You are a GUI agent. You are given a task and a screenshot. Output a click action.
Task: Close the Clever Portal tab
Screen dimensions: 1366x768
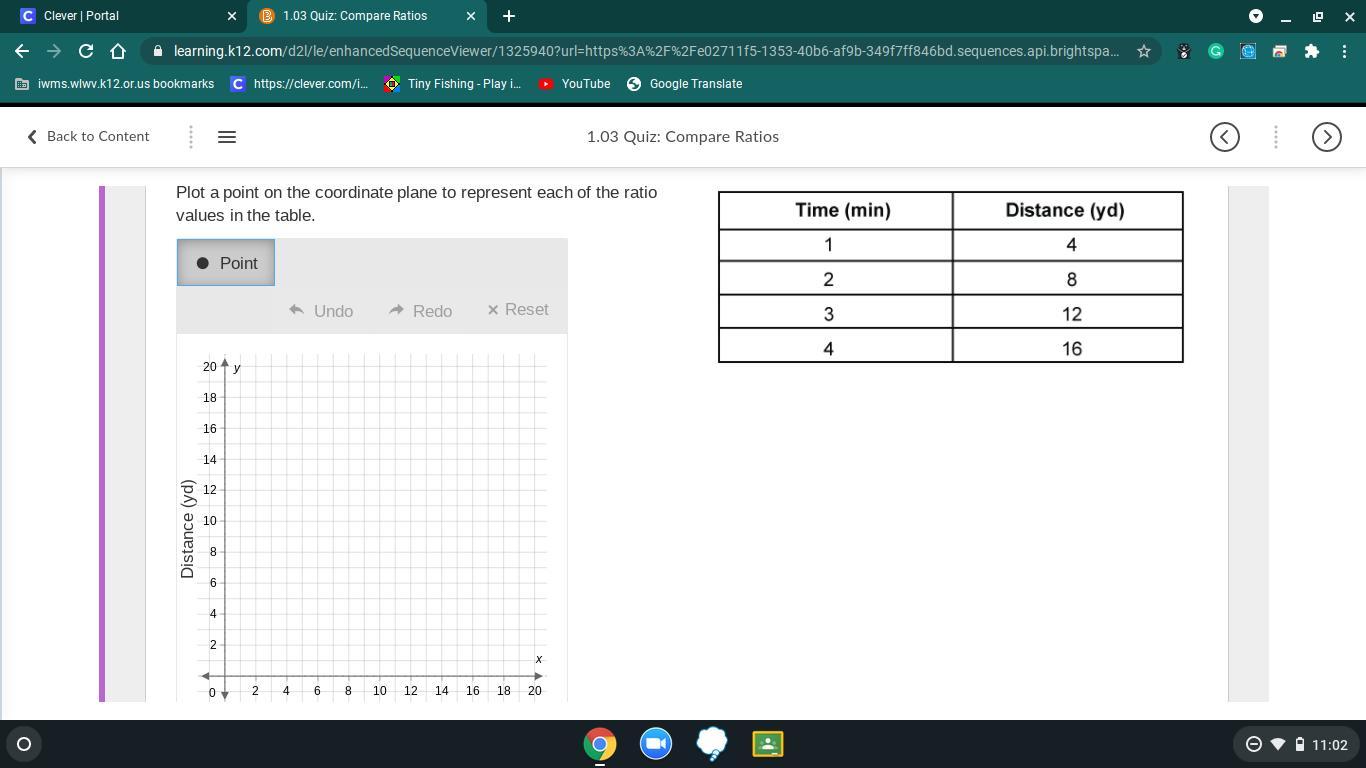click(232, 16)
